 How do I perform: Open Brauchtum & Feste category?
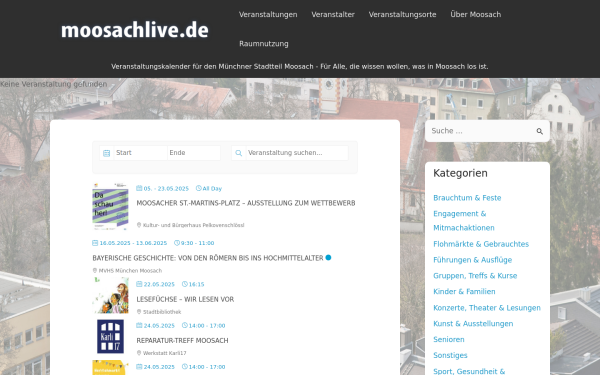point(467,198)
